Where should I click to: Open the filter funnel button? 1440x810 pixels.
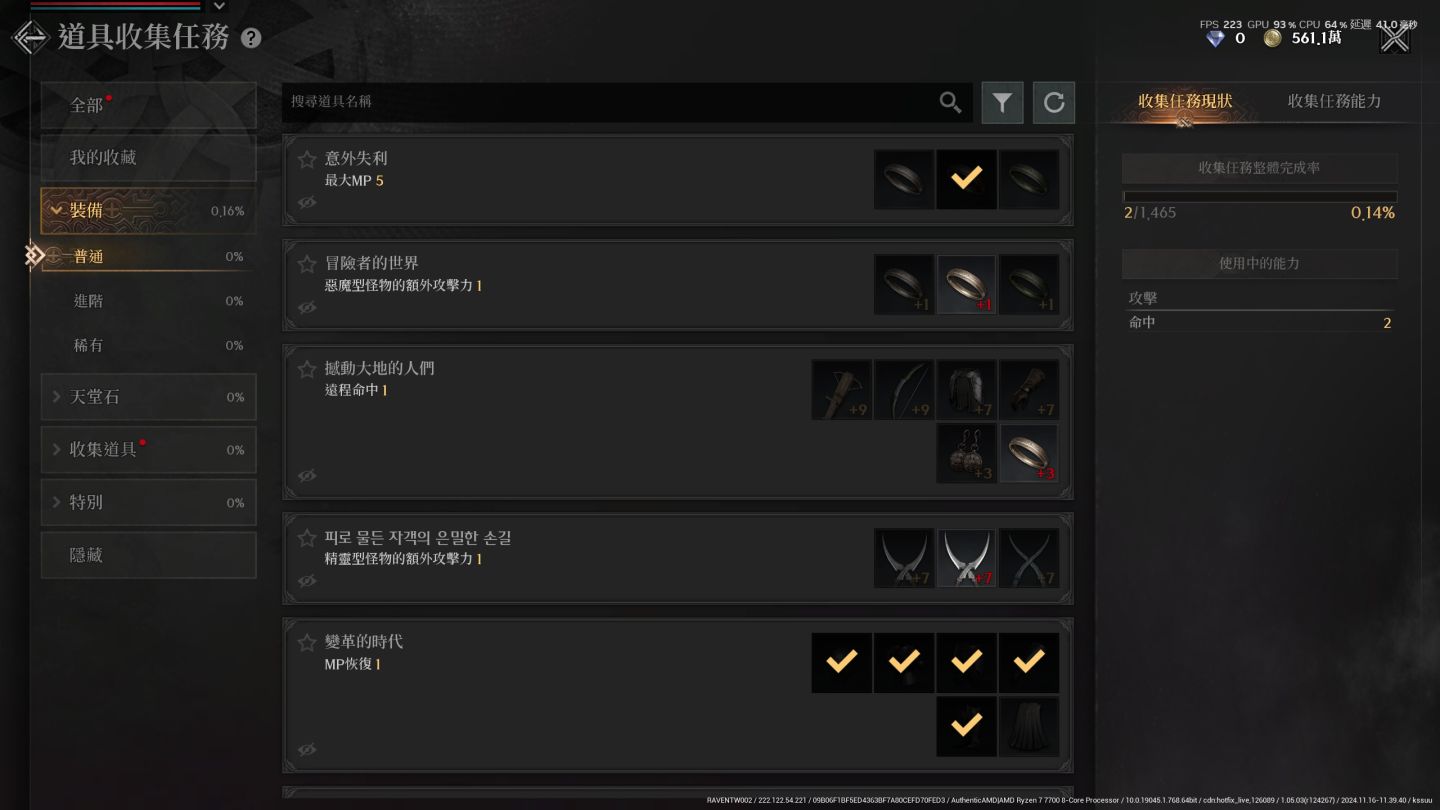point(1002,102)
